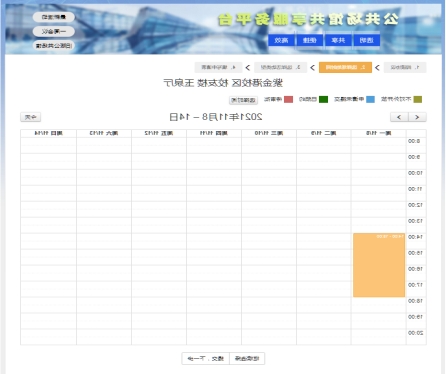This screenshot has height=374, width=446.
Task: Select the orange 14:00-18:00 booking block
Action: pos(379,265)
